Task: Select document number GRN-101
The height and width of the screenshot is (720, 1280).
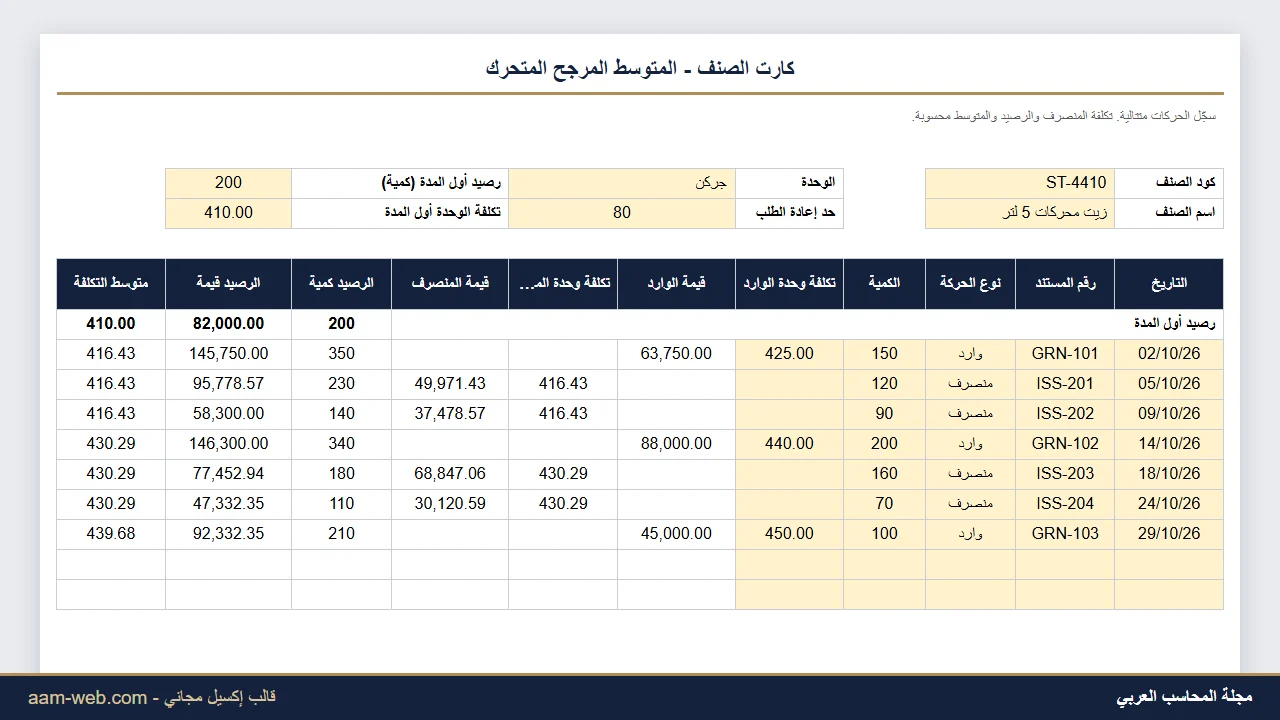Action: (x=1065, y=354)
